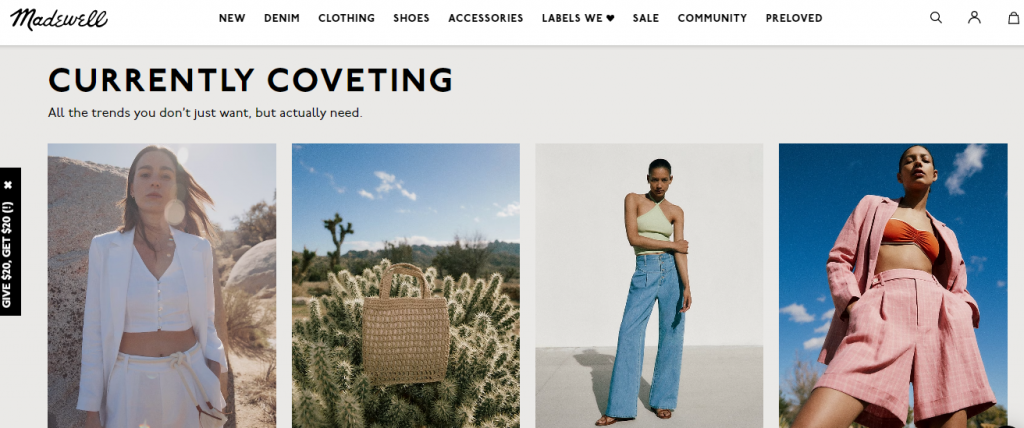Select the straw tote bag photo
The height and width of the screenshot is (428, 1024).
pos(406,286)
